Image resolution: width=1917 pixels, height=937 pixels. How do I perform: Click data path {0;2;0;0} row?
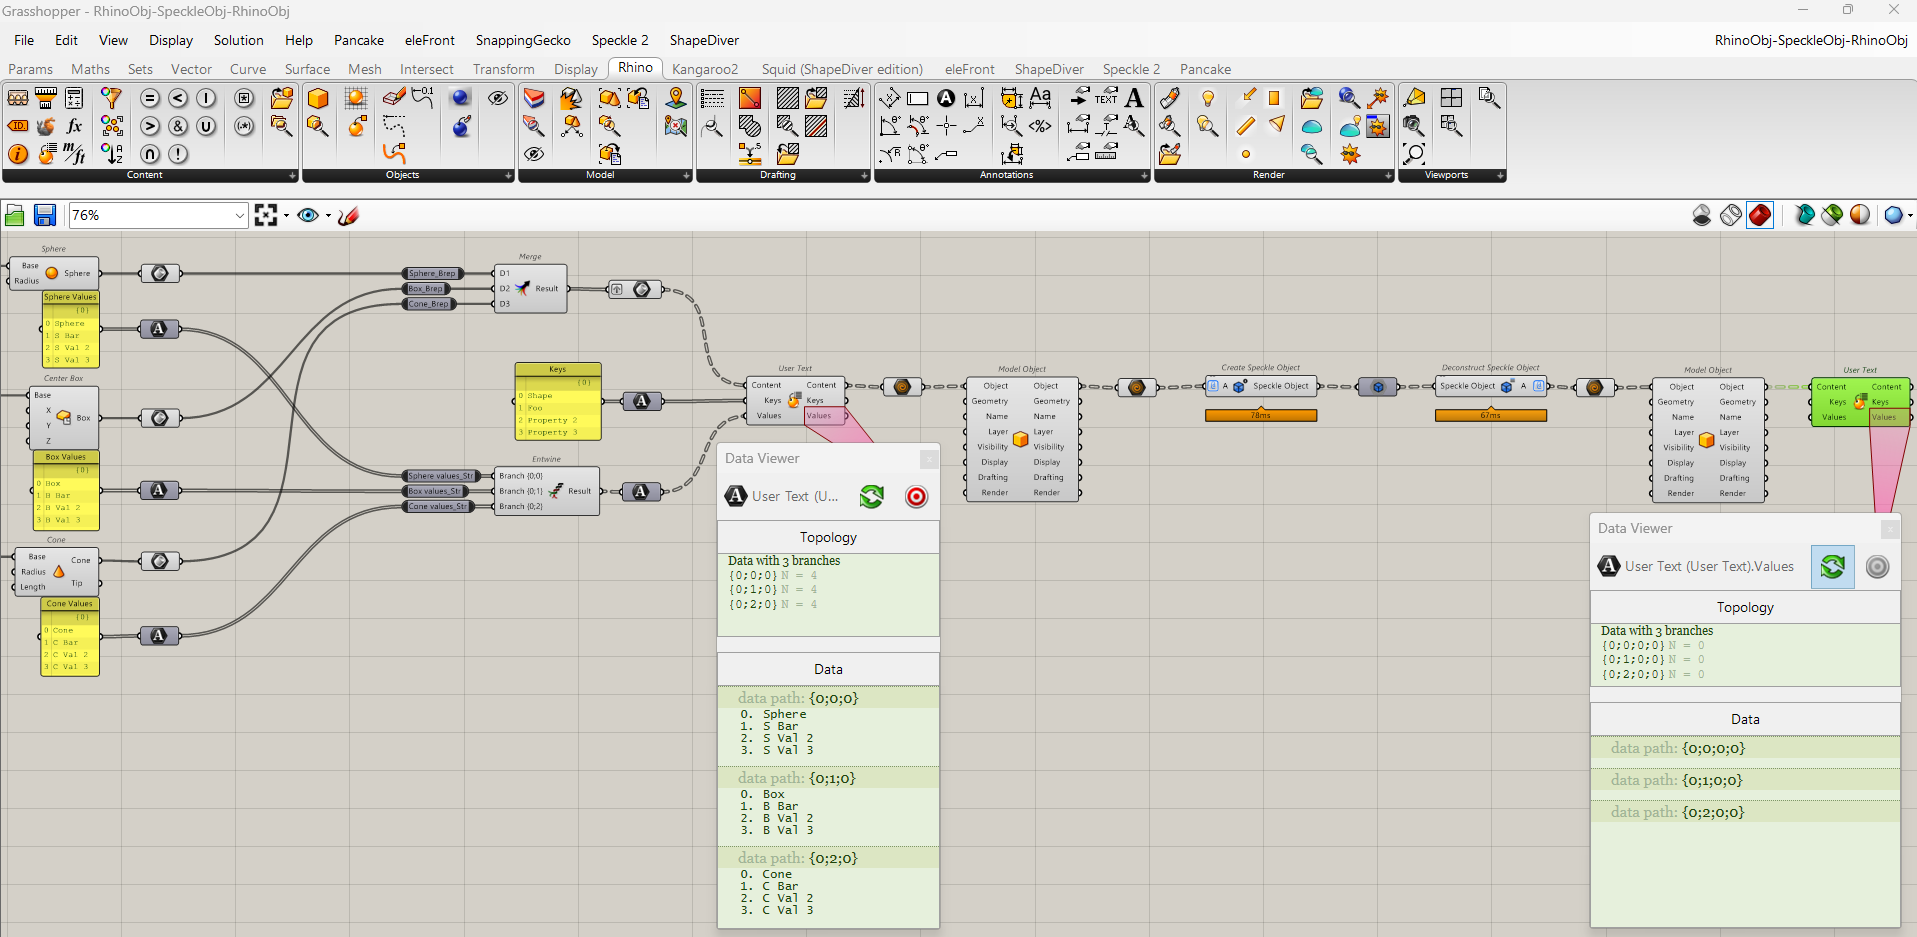tap(1745, 812)
